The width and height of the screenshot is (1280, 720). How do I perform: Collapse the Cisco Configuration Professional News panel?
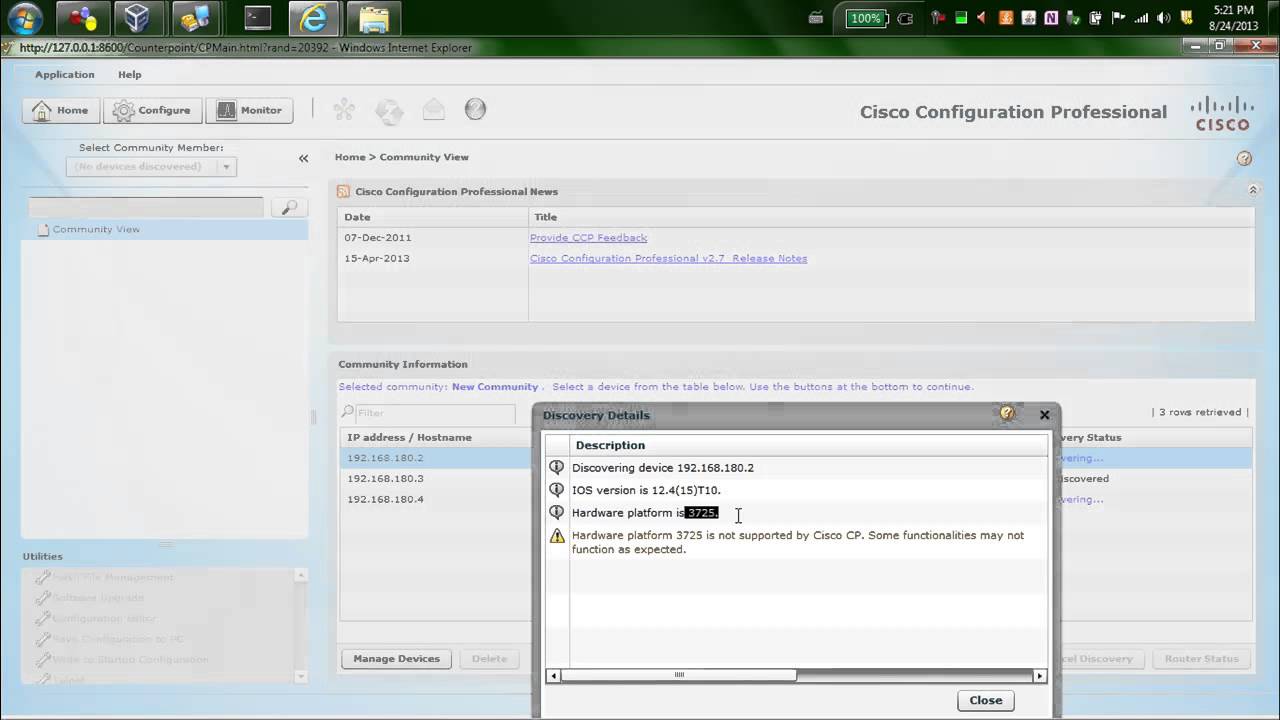[1253, 190]
